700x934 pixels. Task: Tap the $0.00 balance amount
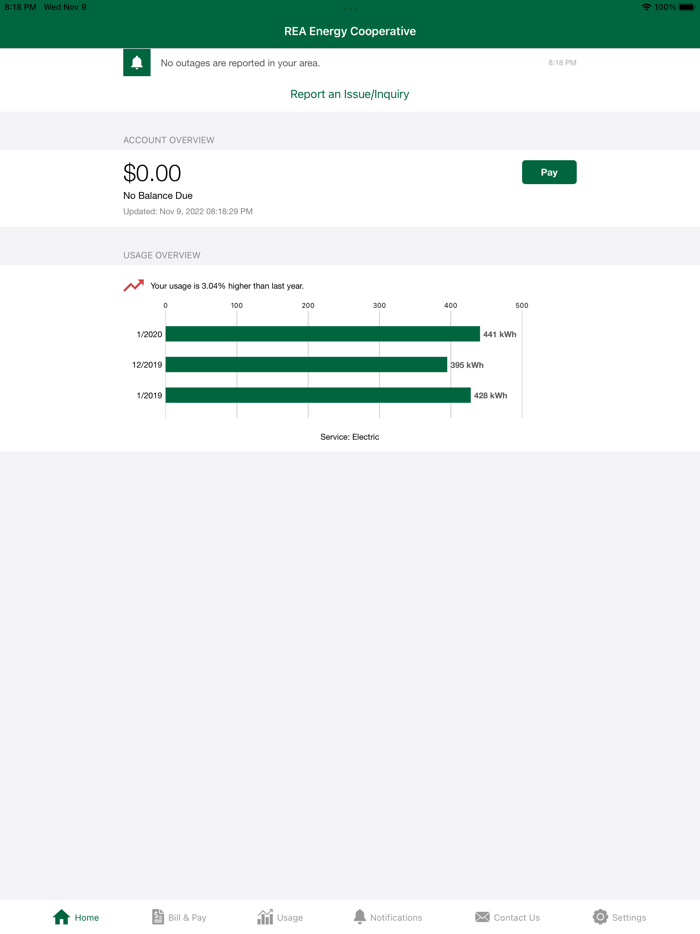152,174
